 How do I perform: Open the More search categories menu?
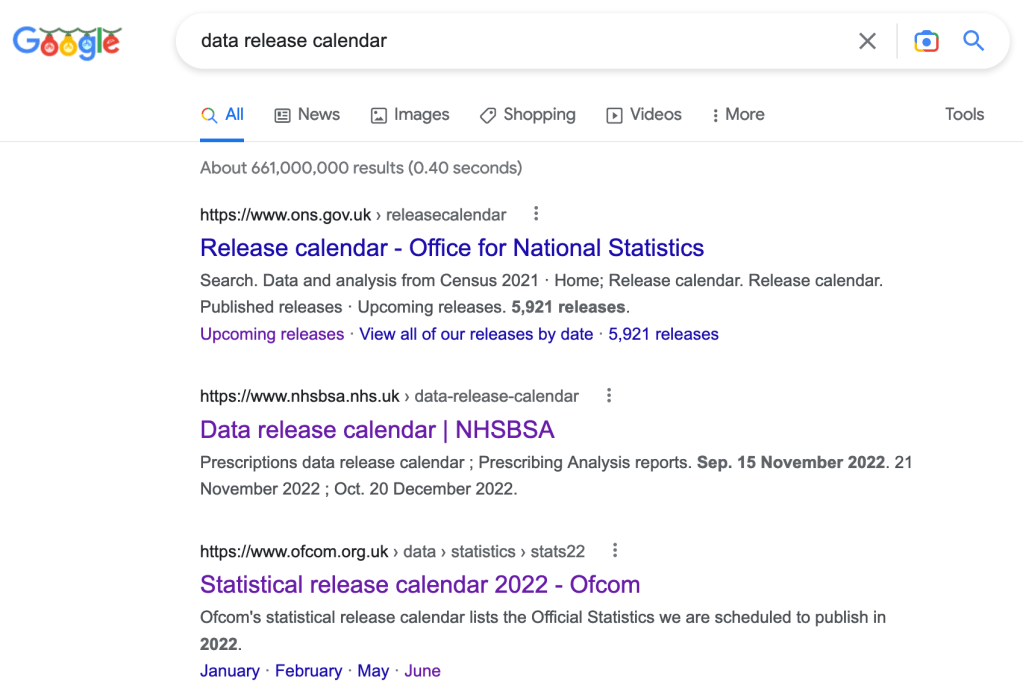738,114
